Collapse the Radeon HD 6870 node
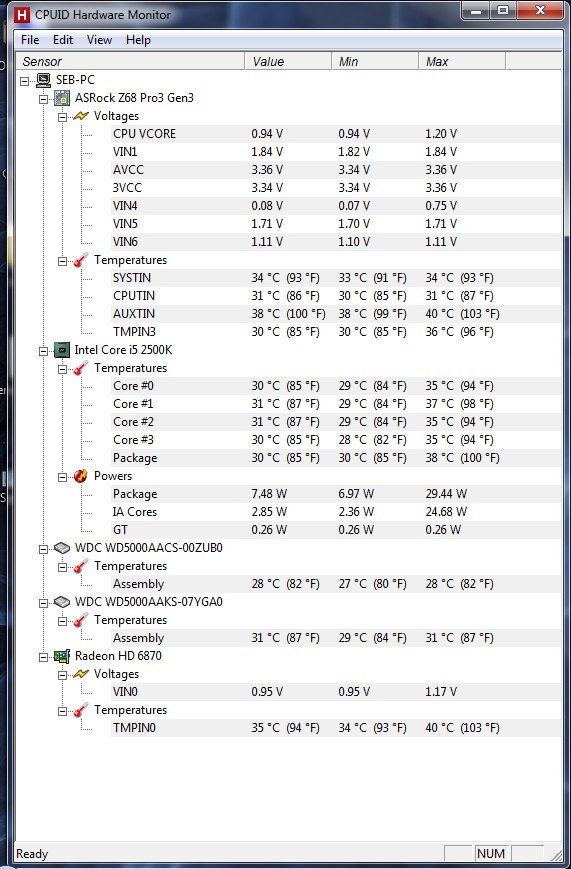This screenshot has height=869, width=571. [x=43, y=657]
